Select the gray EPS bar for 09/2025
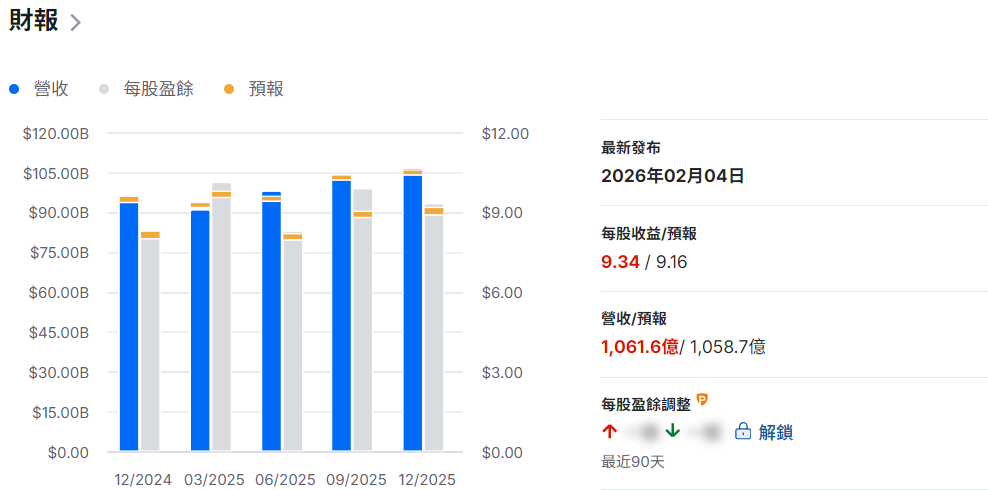988x490 pixels. 363,320
